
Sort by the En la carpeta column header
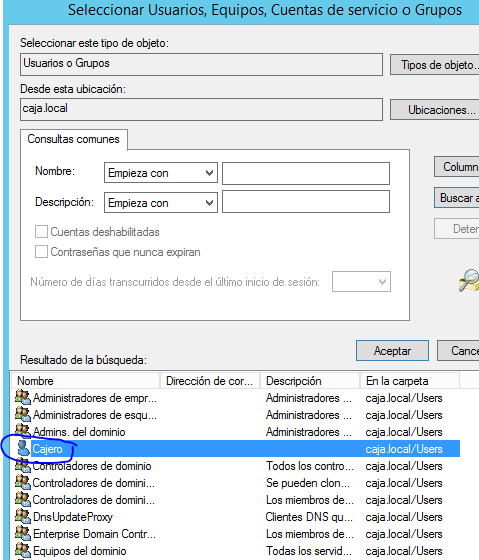(410, 381)
